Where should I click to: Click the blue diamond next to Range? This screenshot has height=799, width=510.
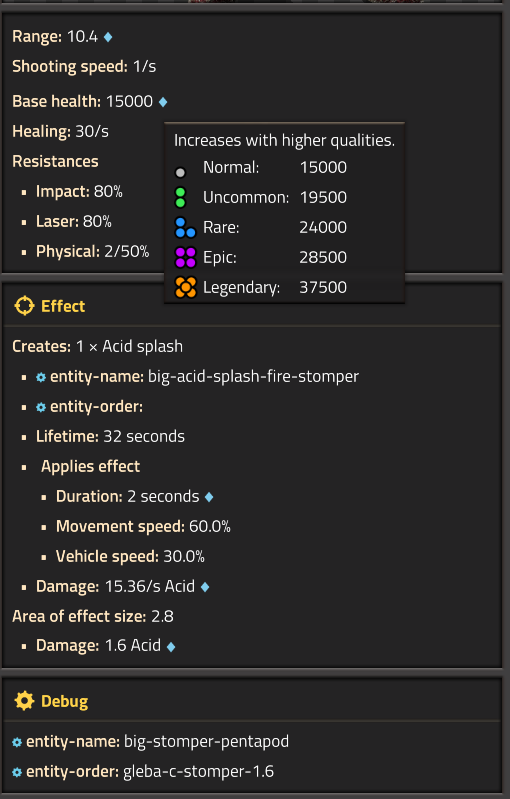(x=108, y=37)
